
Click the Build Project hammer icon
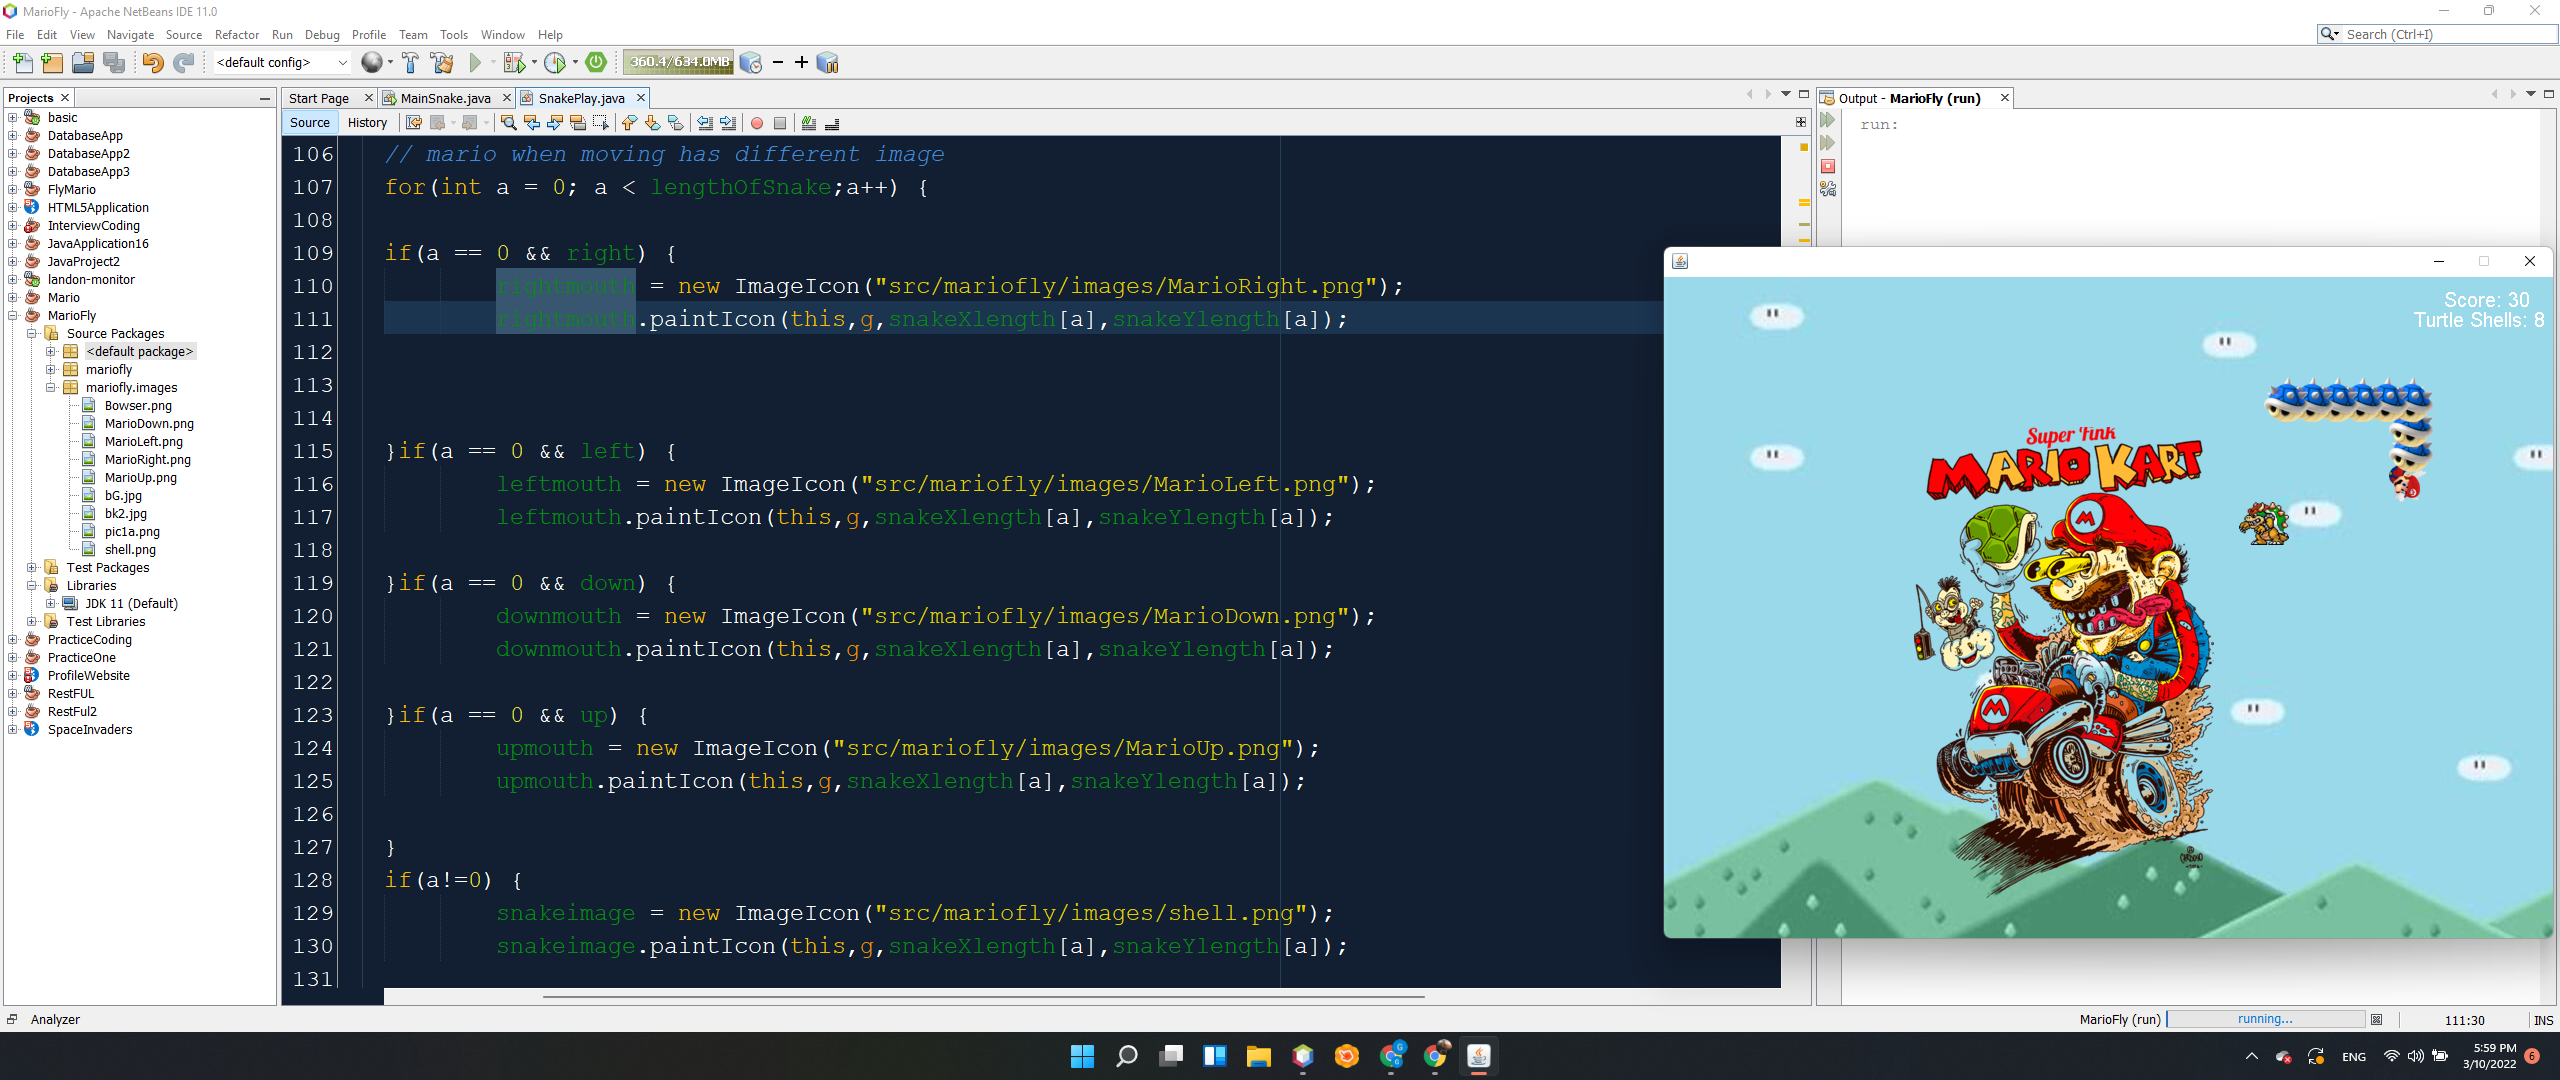click(x=410, y=62)
